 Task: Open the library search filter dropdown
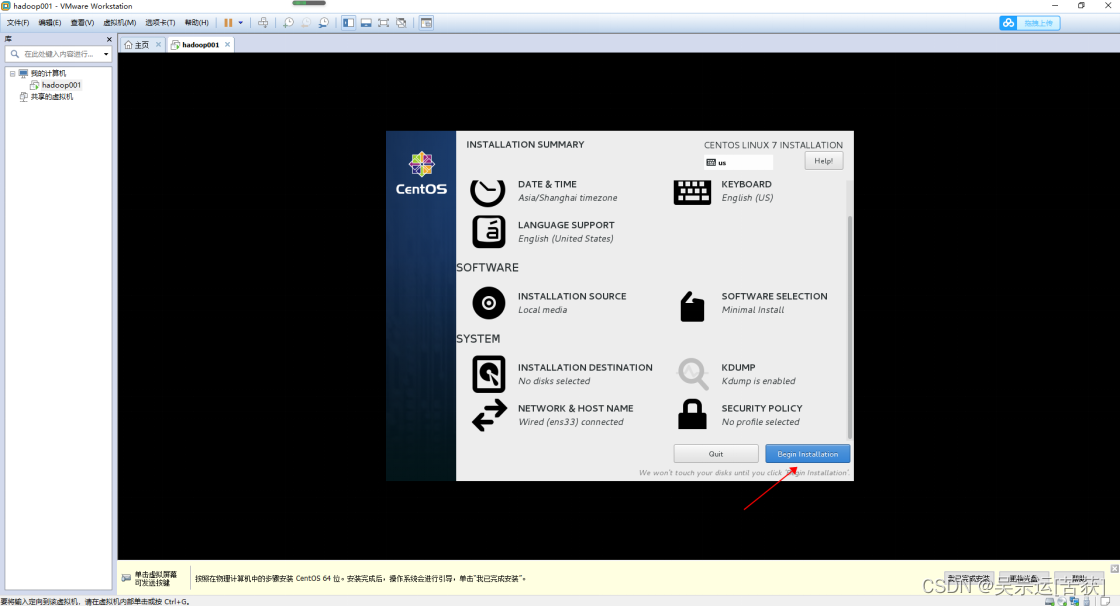point(106,54)
